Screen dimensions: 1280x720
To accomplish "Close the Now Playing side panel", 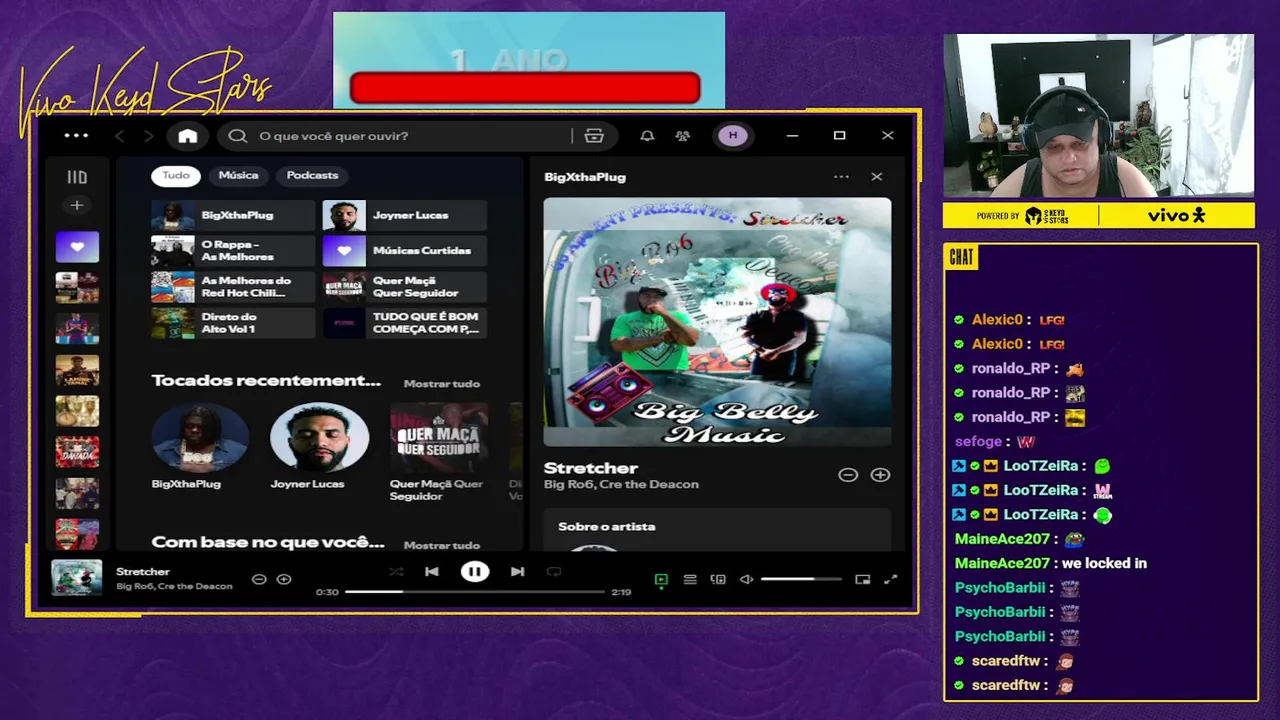I will (877, 177).
